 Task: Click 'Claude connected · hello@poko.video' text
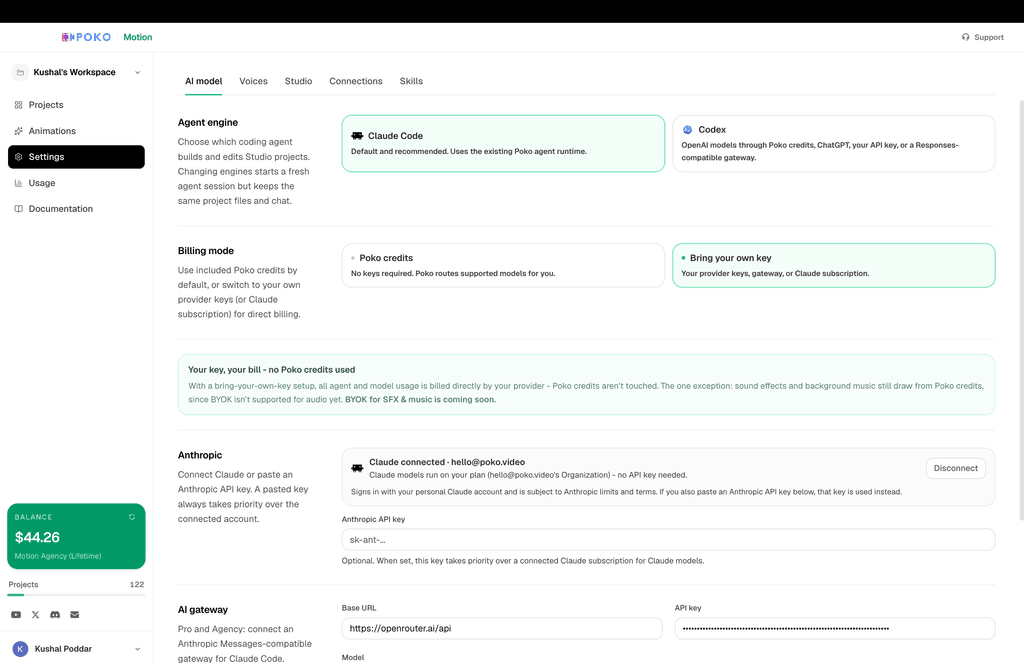[x=447, y=462]
